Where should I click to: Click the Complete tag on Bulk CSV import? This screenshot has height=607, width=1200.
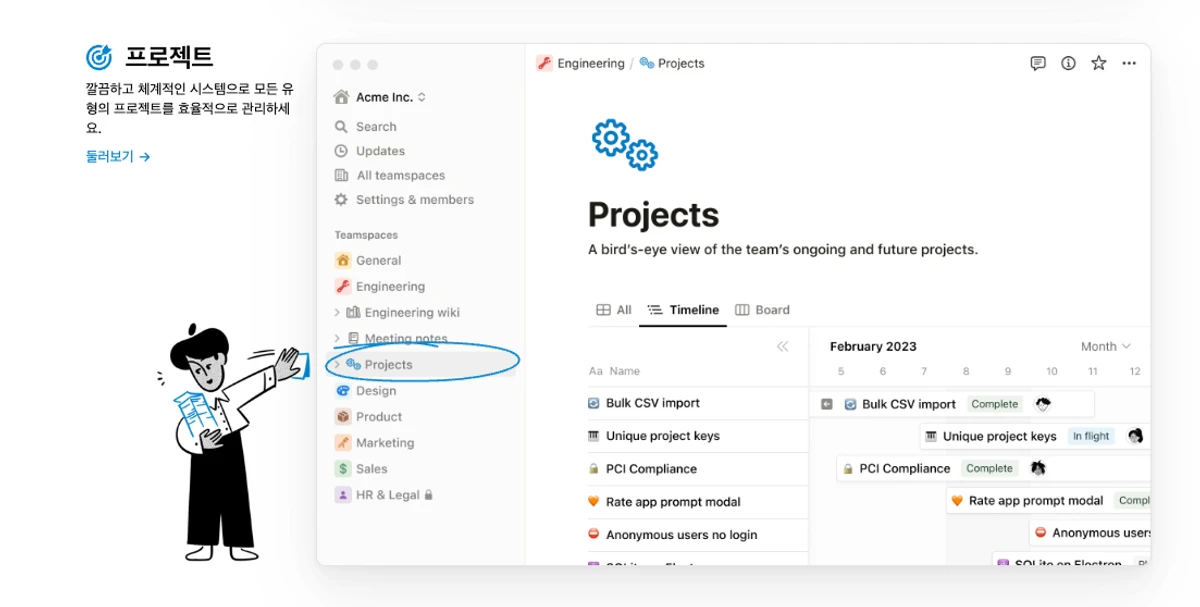click(x=994, y=404)
